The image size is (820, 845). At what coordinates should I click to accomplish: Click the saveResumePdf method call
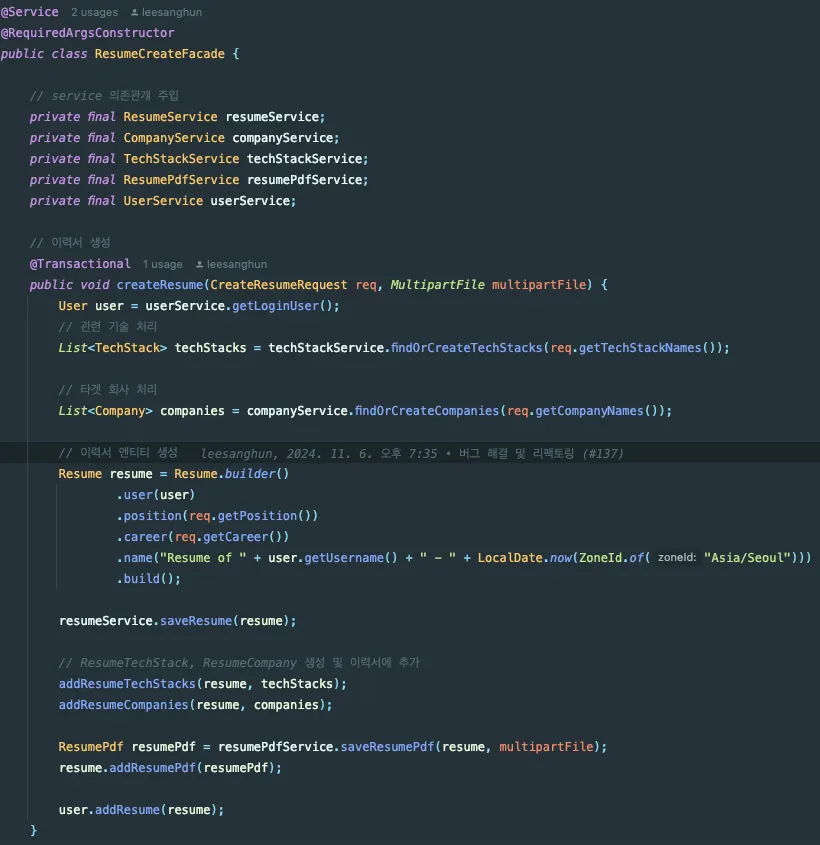click(388, 747)
